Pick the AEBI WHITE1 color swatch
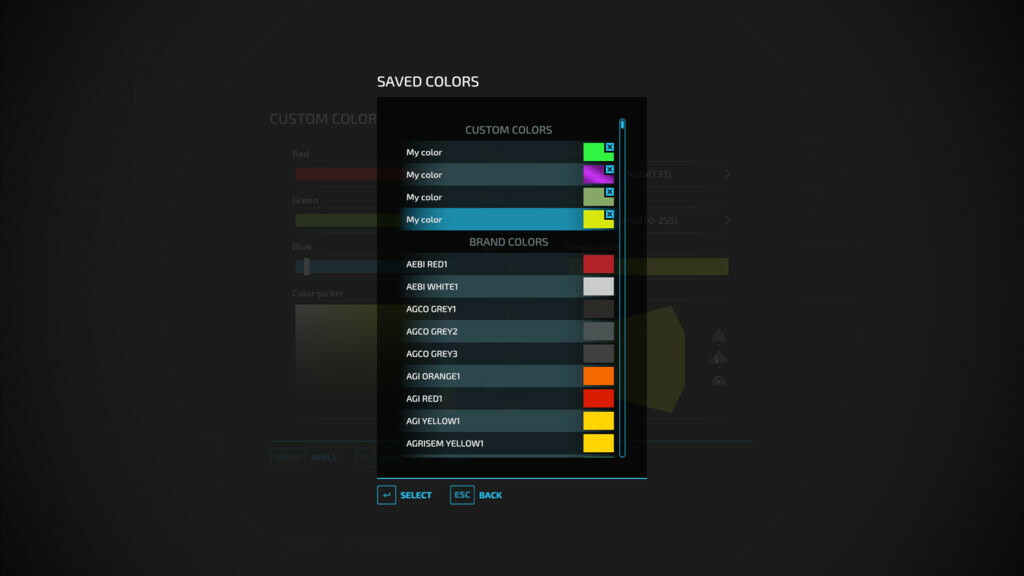Screen dimensions: 1024x576 [x=598, y=287]
